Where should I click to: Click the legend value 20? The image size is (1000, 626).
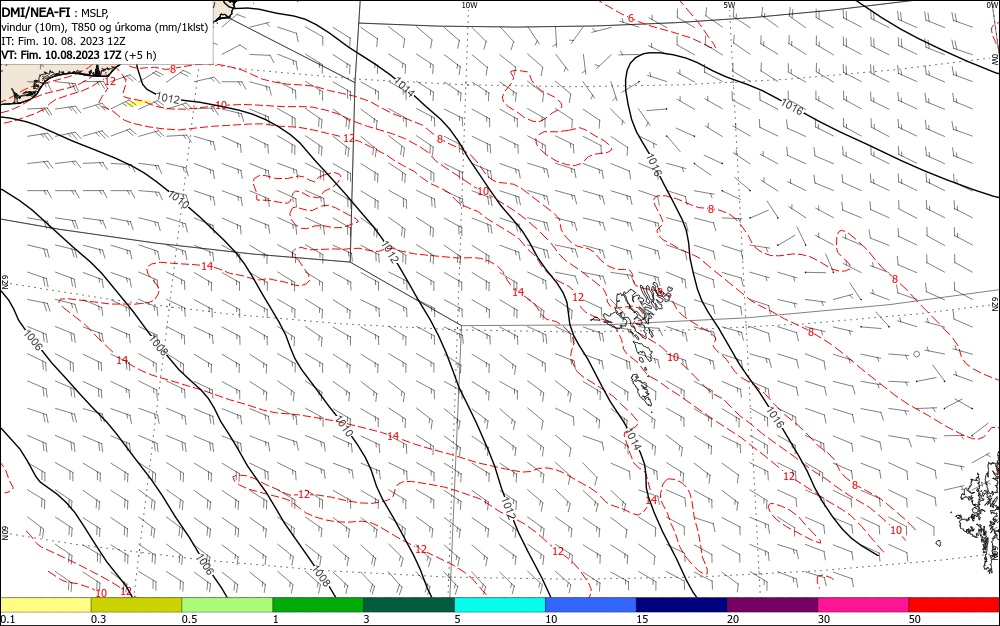click(733, 619)
